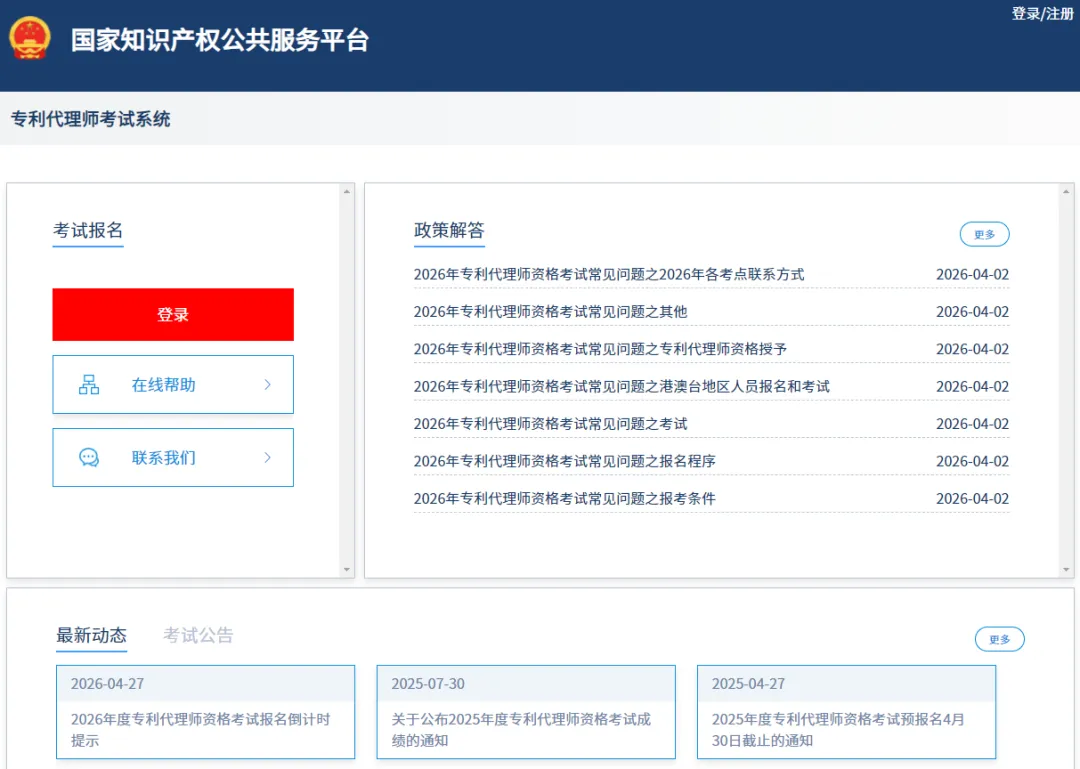Open FAQ 常见问题之考试
Viewport: 1080px width, 769px height.
point(550,423)
